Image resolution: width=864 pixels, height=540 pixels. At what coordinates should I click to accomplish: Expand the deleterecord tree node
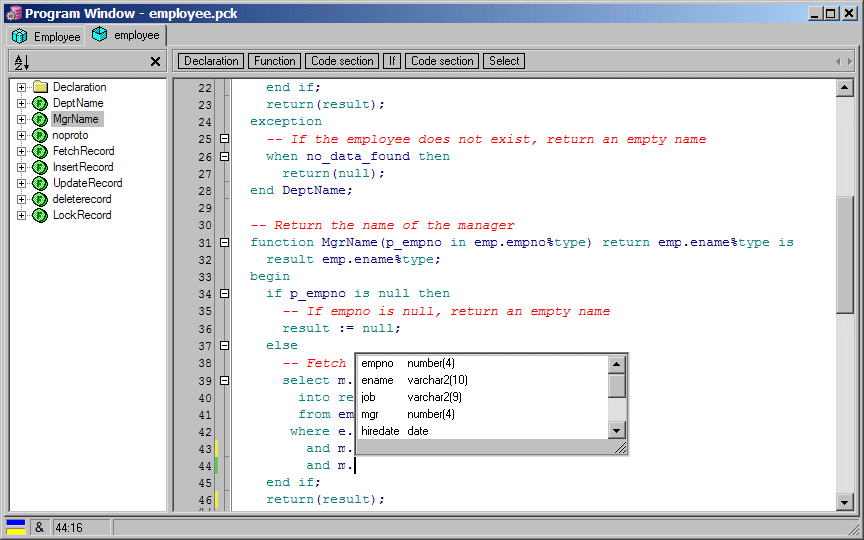point(21,199)
